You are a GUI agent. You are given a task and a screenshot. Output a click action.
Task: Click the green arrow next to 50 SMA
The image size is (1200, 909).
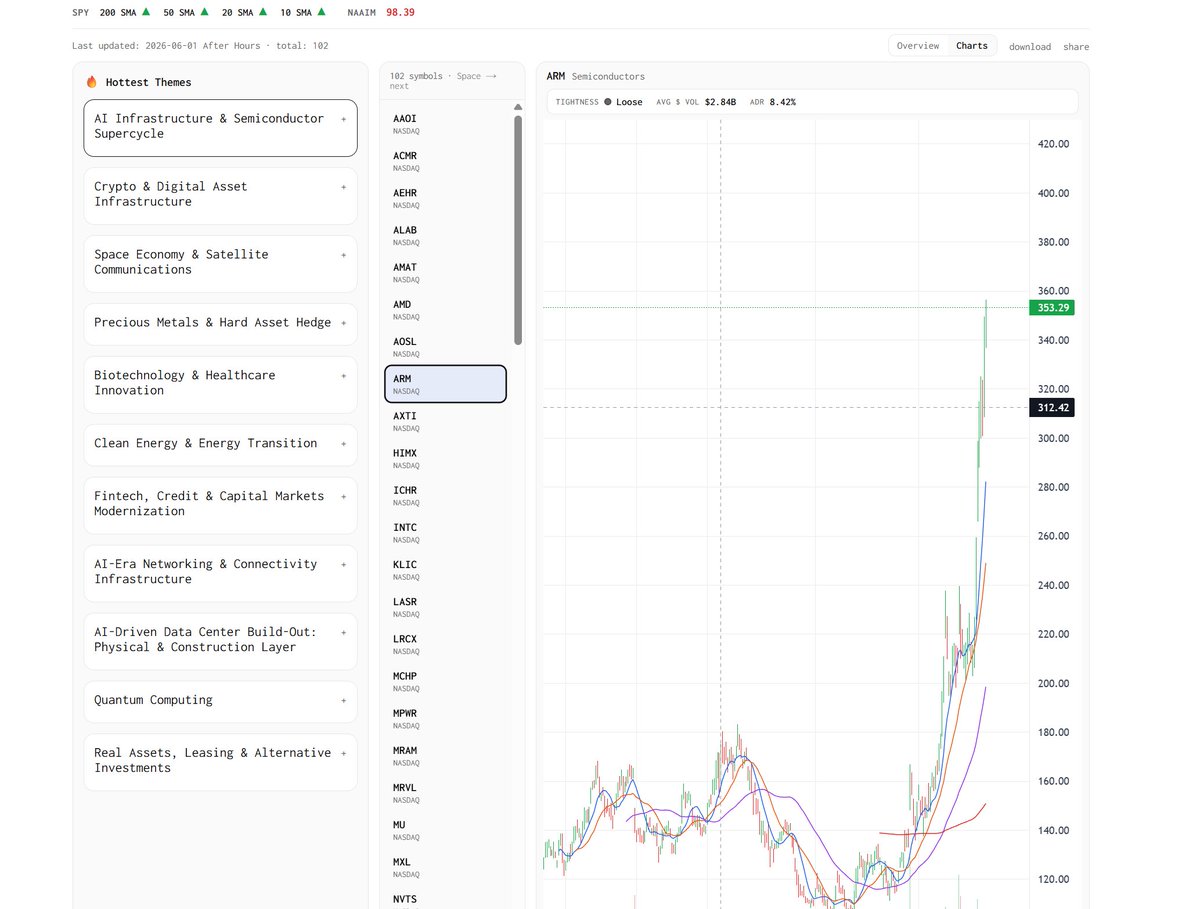[x=204, y=12]
